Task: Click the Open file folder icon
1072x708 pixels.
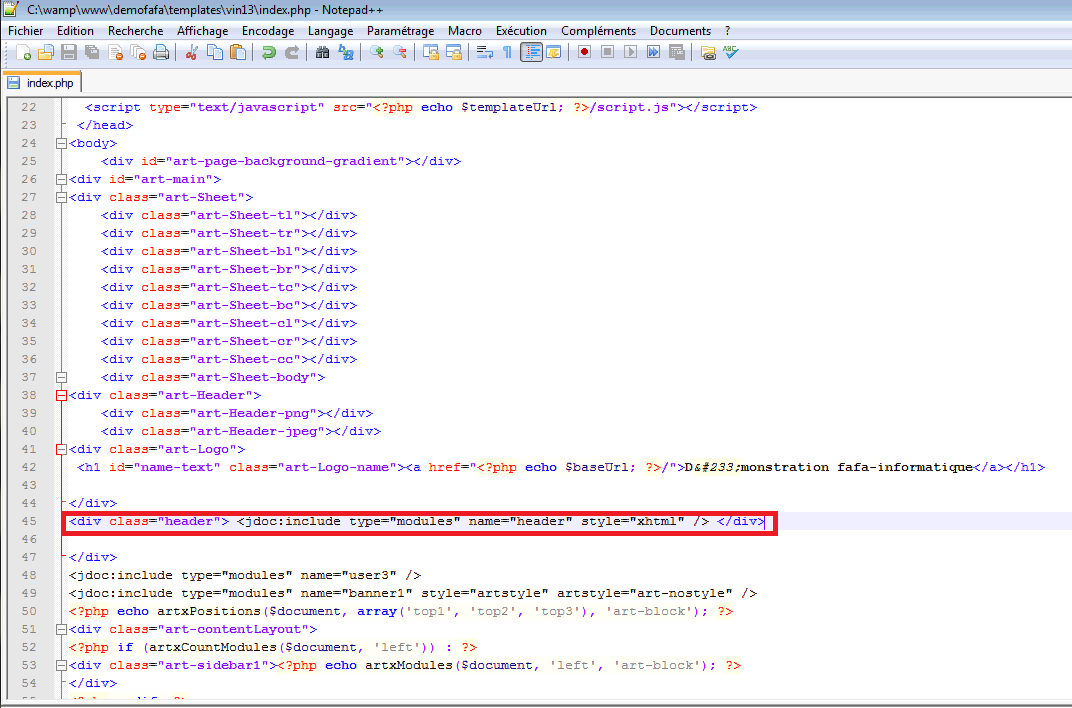Action: [x=46, y=53]
